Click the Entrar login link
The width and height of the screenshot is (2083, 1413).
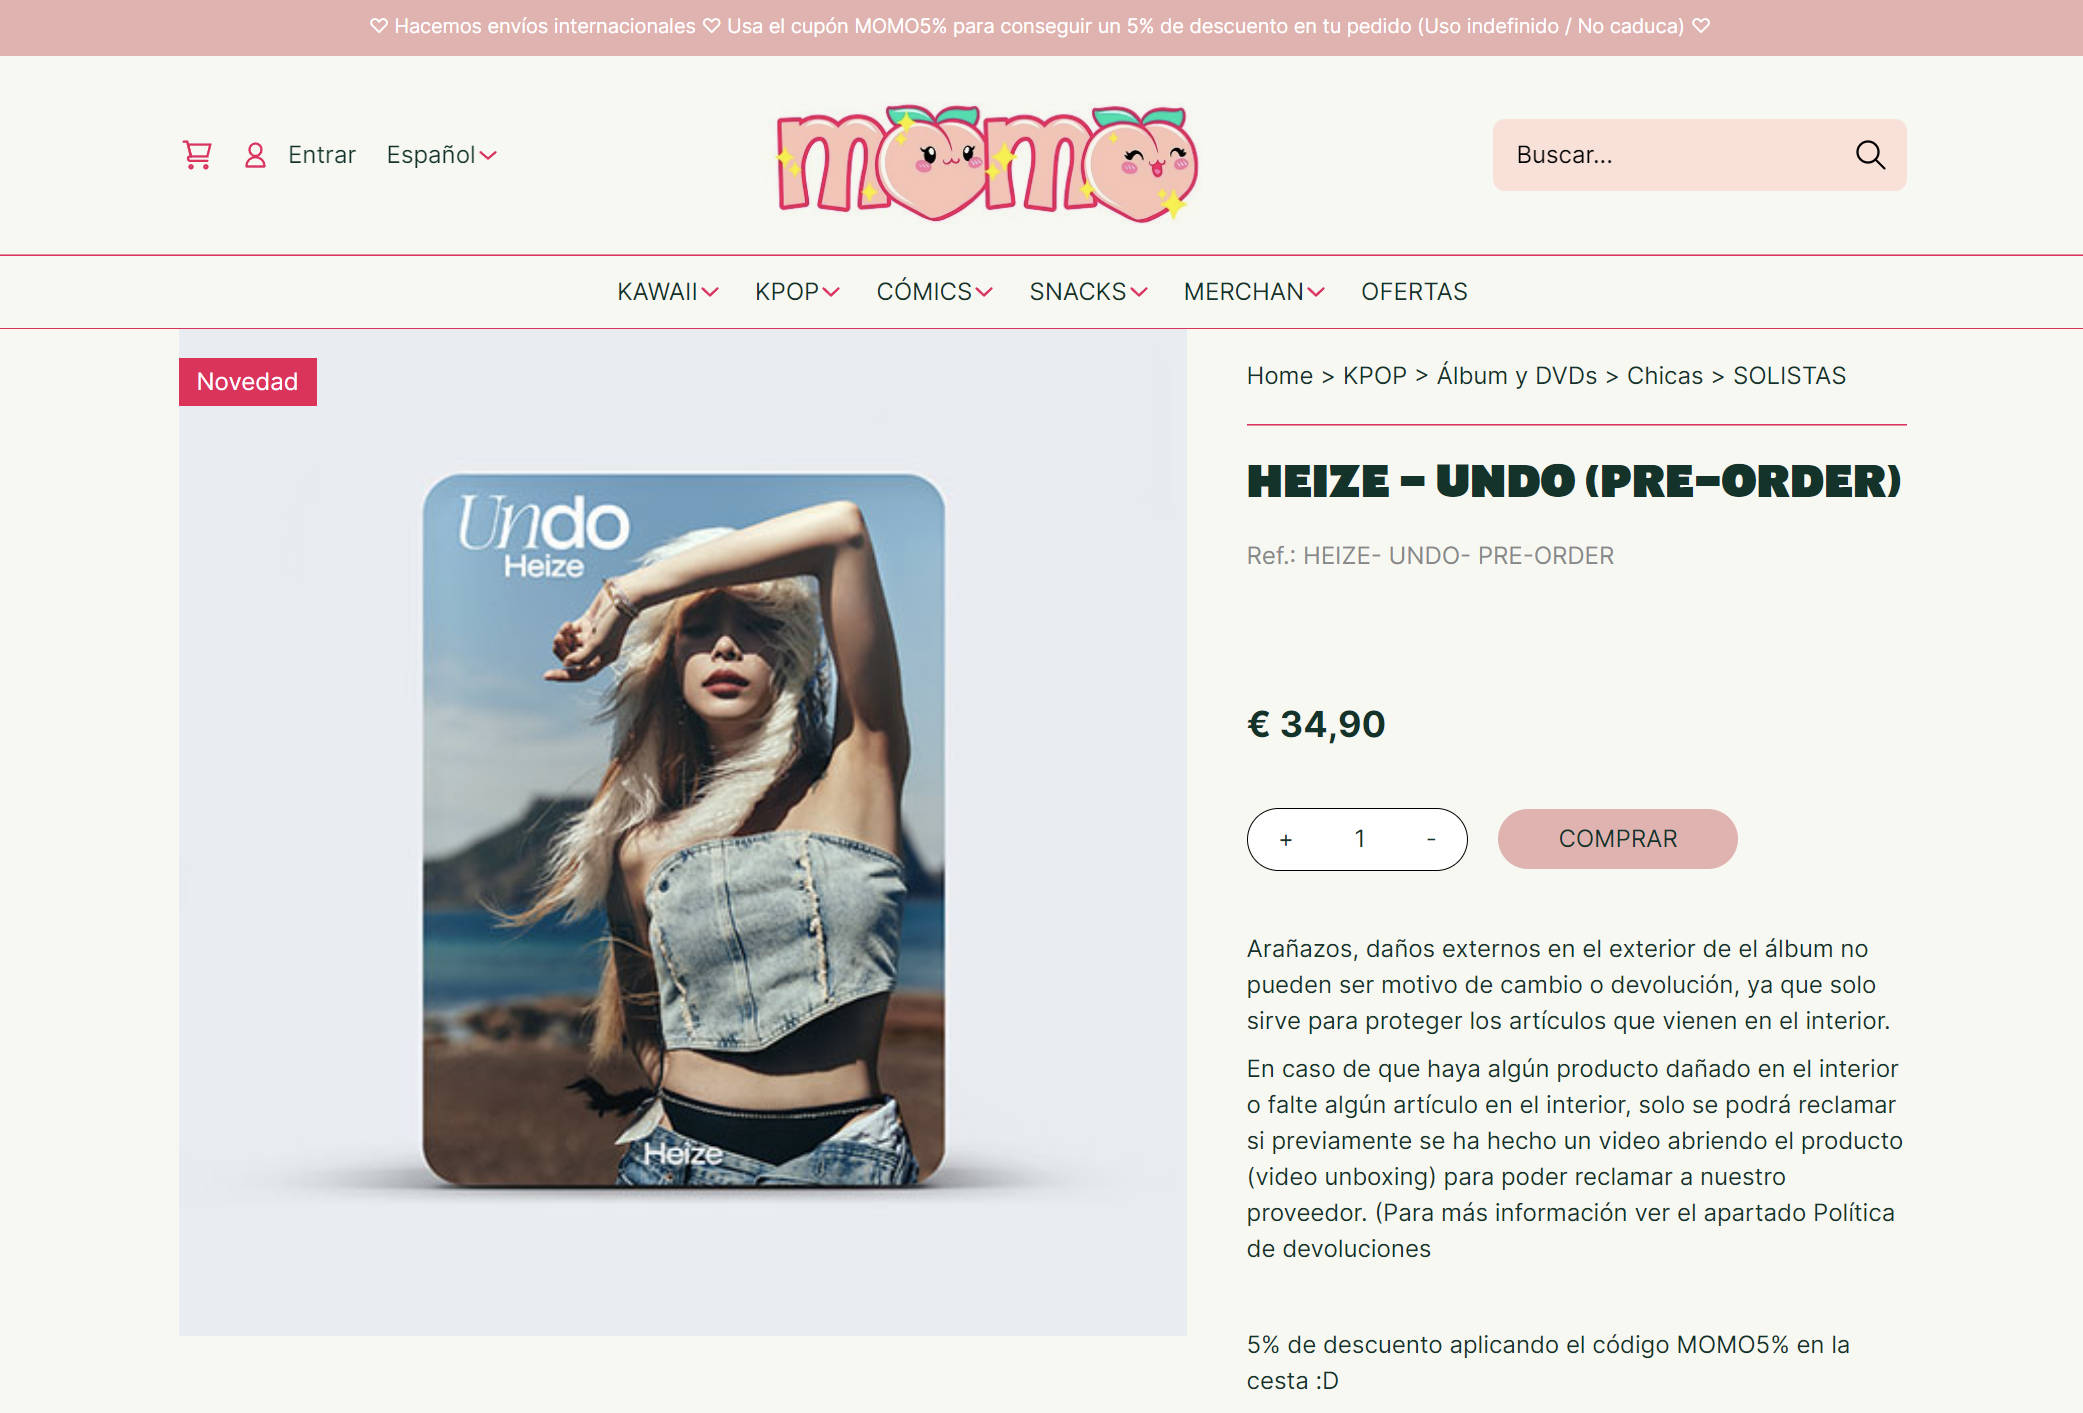point(322,155)
